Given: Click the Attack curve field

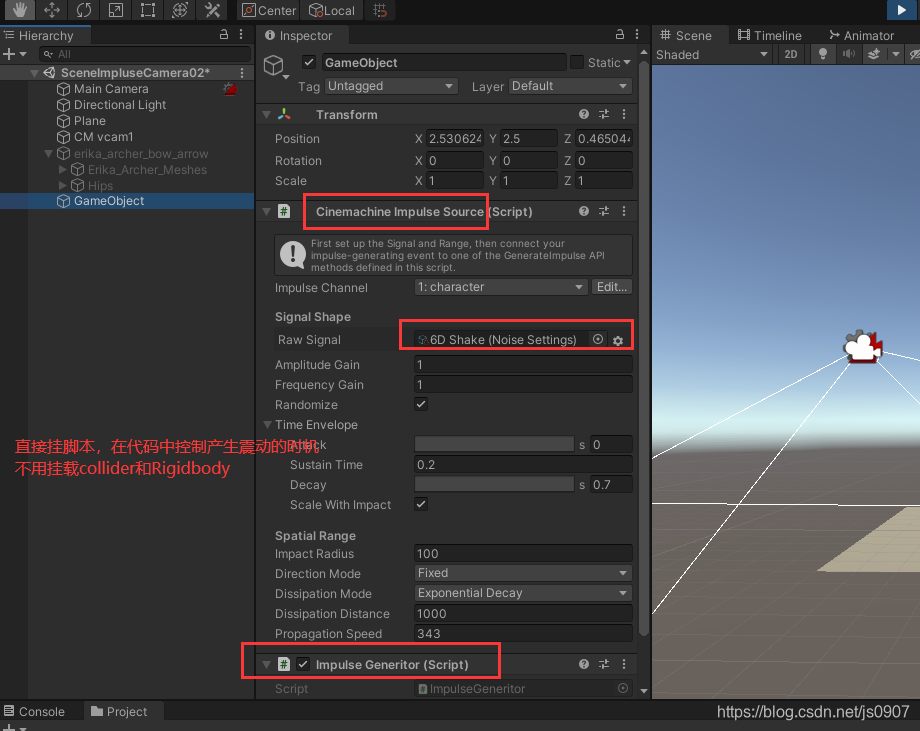Looking at the screenshot, I should [494, 444].
